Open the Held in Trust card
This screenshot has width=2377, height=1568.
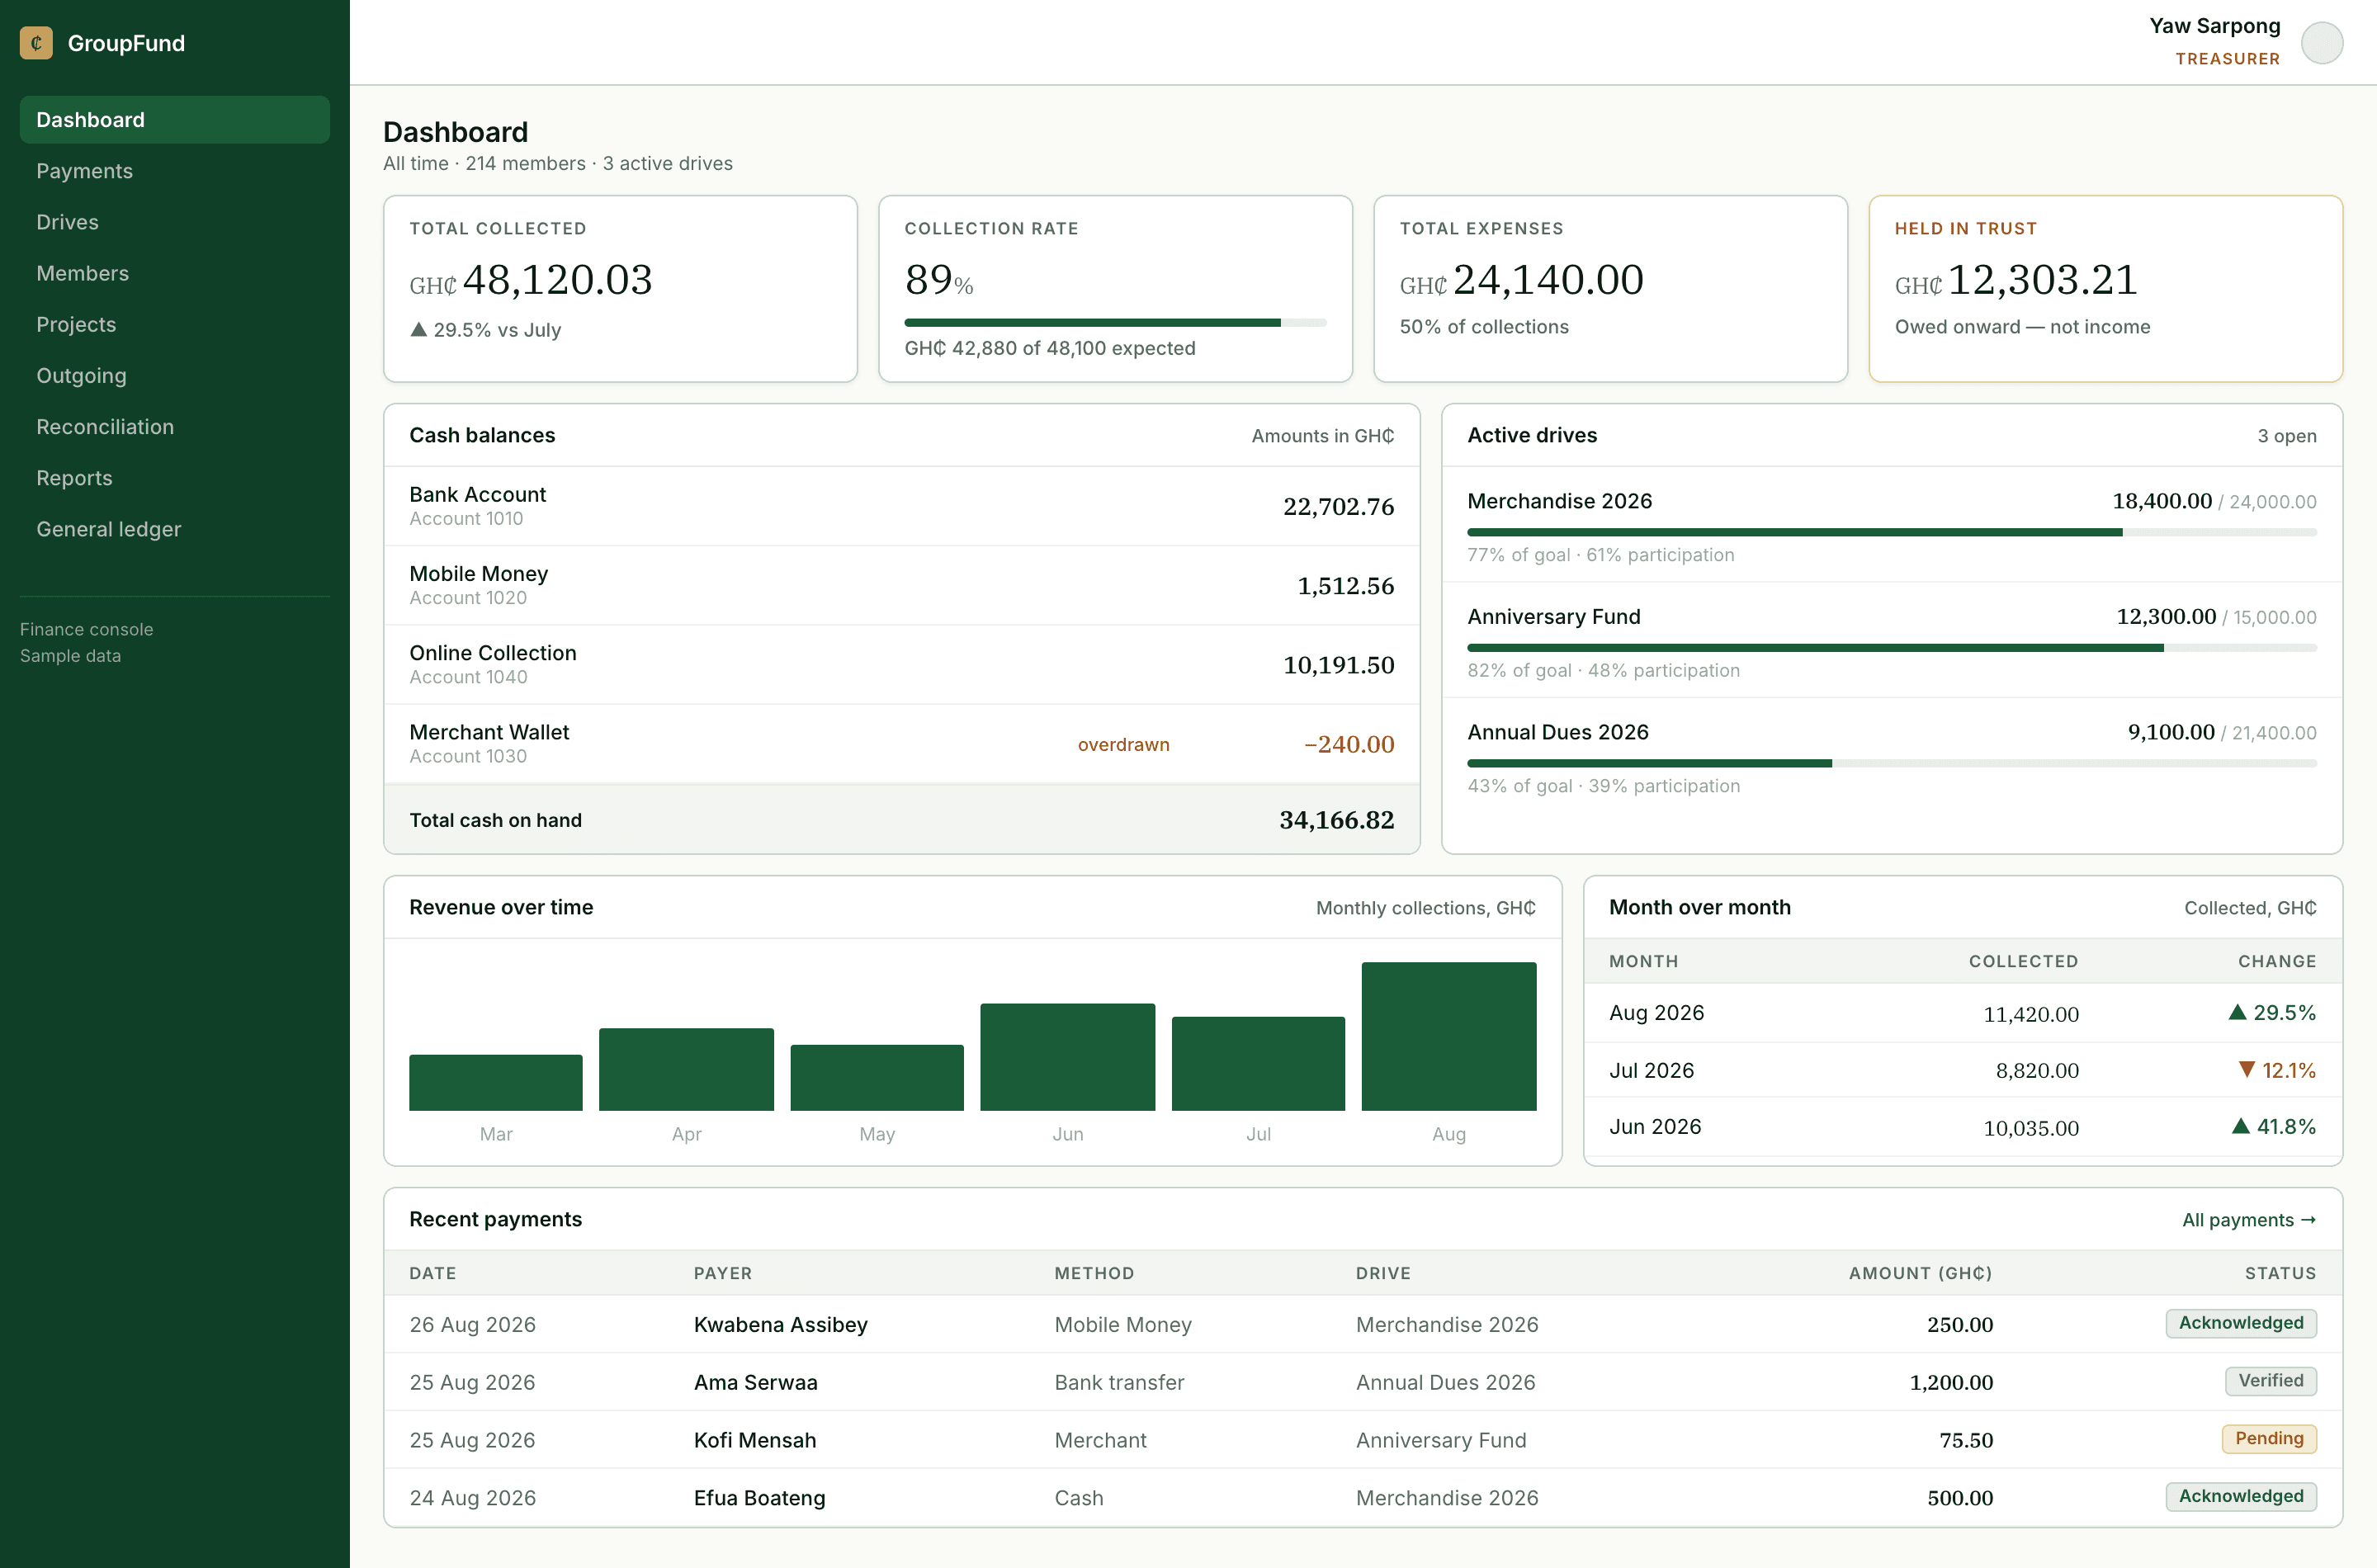click(2105, 289)
